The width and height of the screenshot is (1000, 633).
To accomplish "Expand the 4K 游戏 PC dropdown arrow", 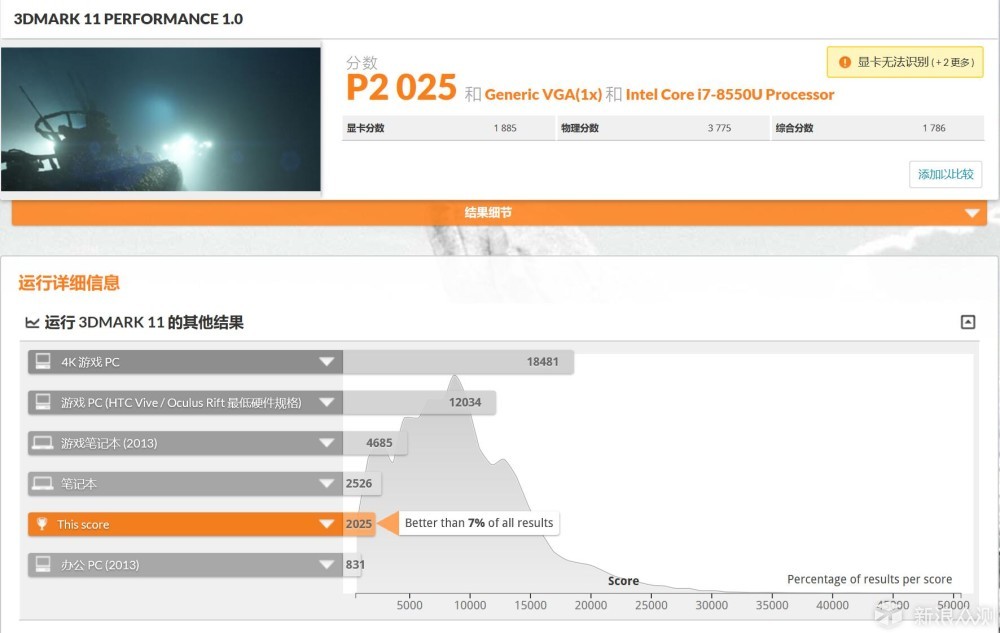I will tap(327, 362).
